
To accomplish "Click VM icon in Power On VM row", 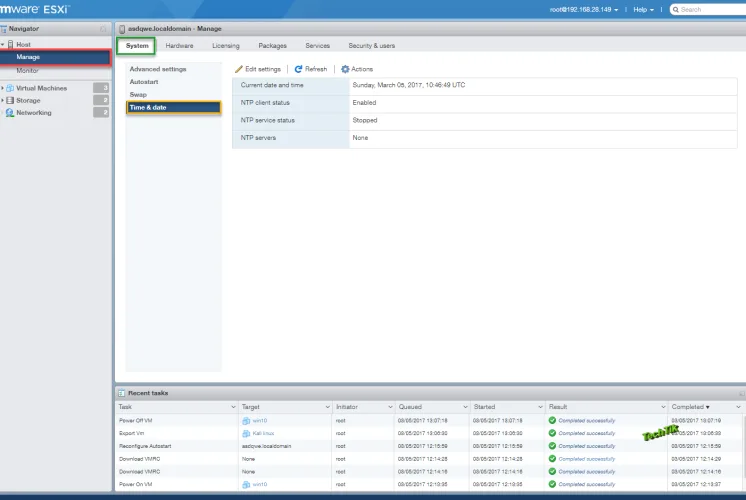I will coord(246,484).
